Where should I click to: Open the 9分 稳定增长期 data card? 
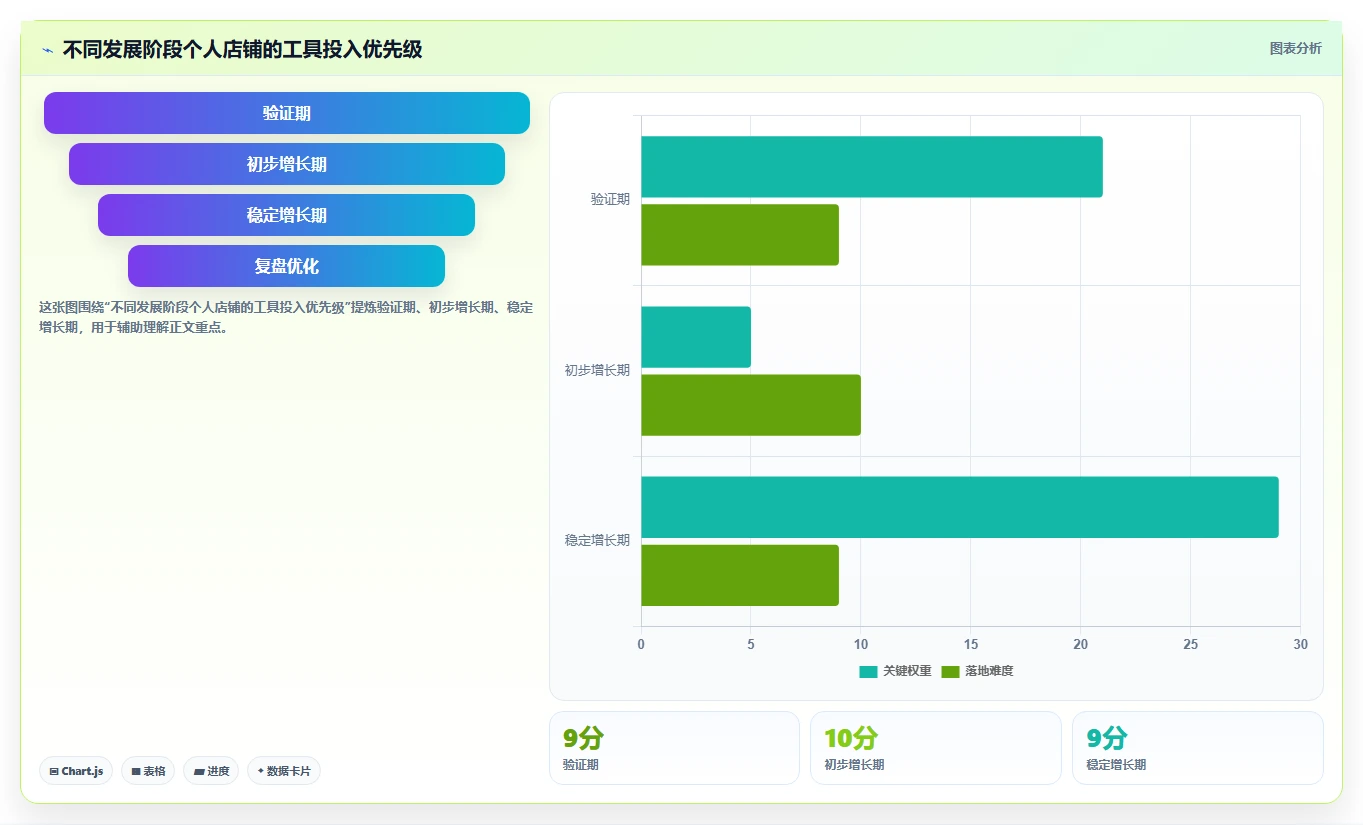pyautogui.click(x=1198, y=748)
